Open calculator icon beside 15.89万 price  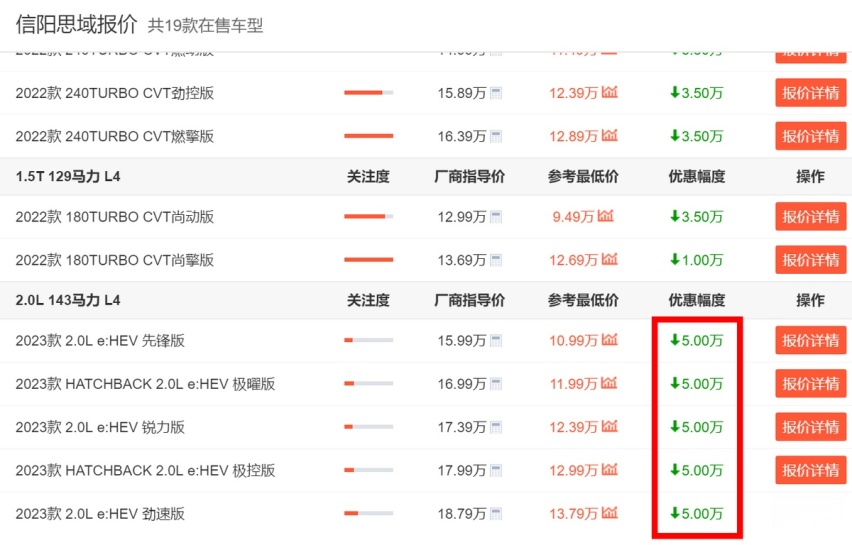(x=496, y=93)
